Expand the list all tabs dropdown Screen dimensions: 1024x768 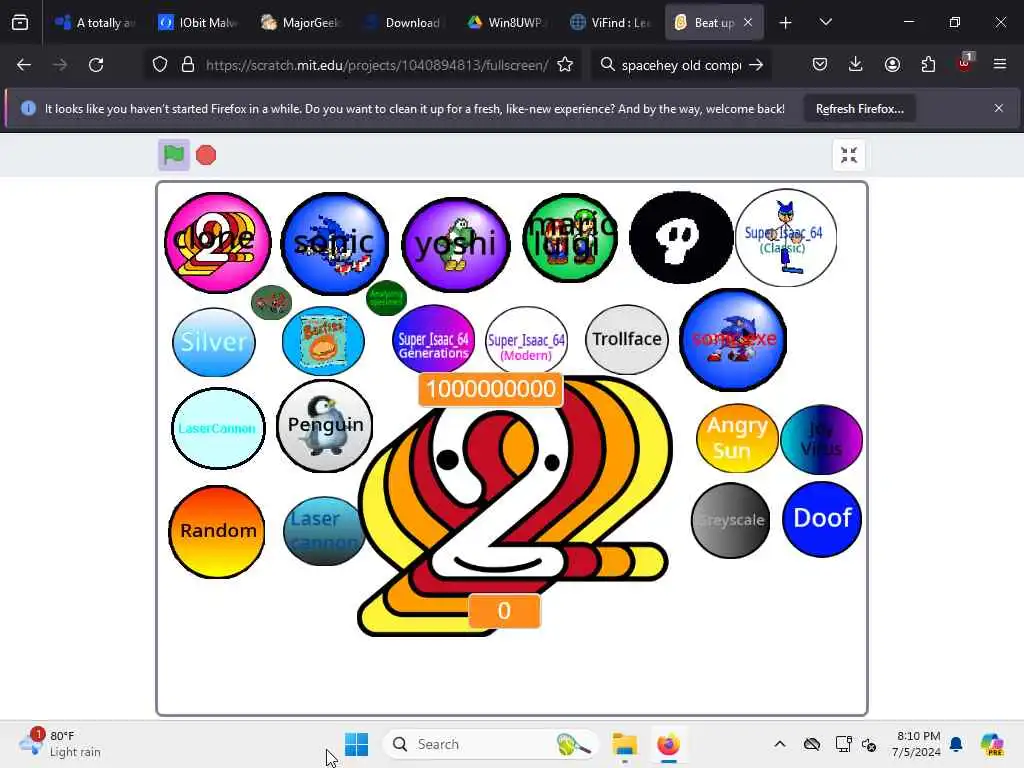pyautogui.click(x=825, y=23)
